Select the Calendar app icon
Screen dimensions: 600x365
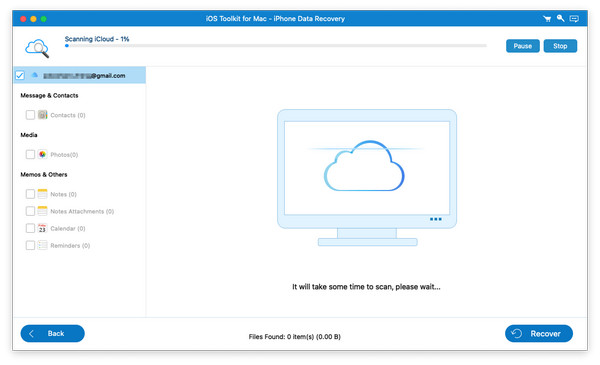coord(42,228)
